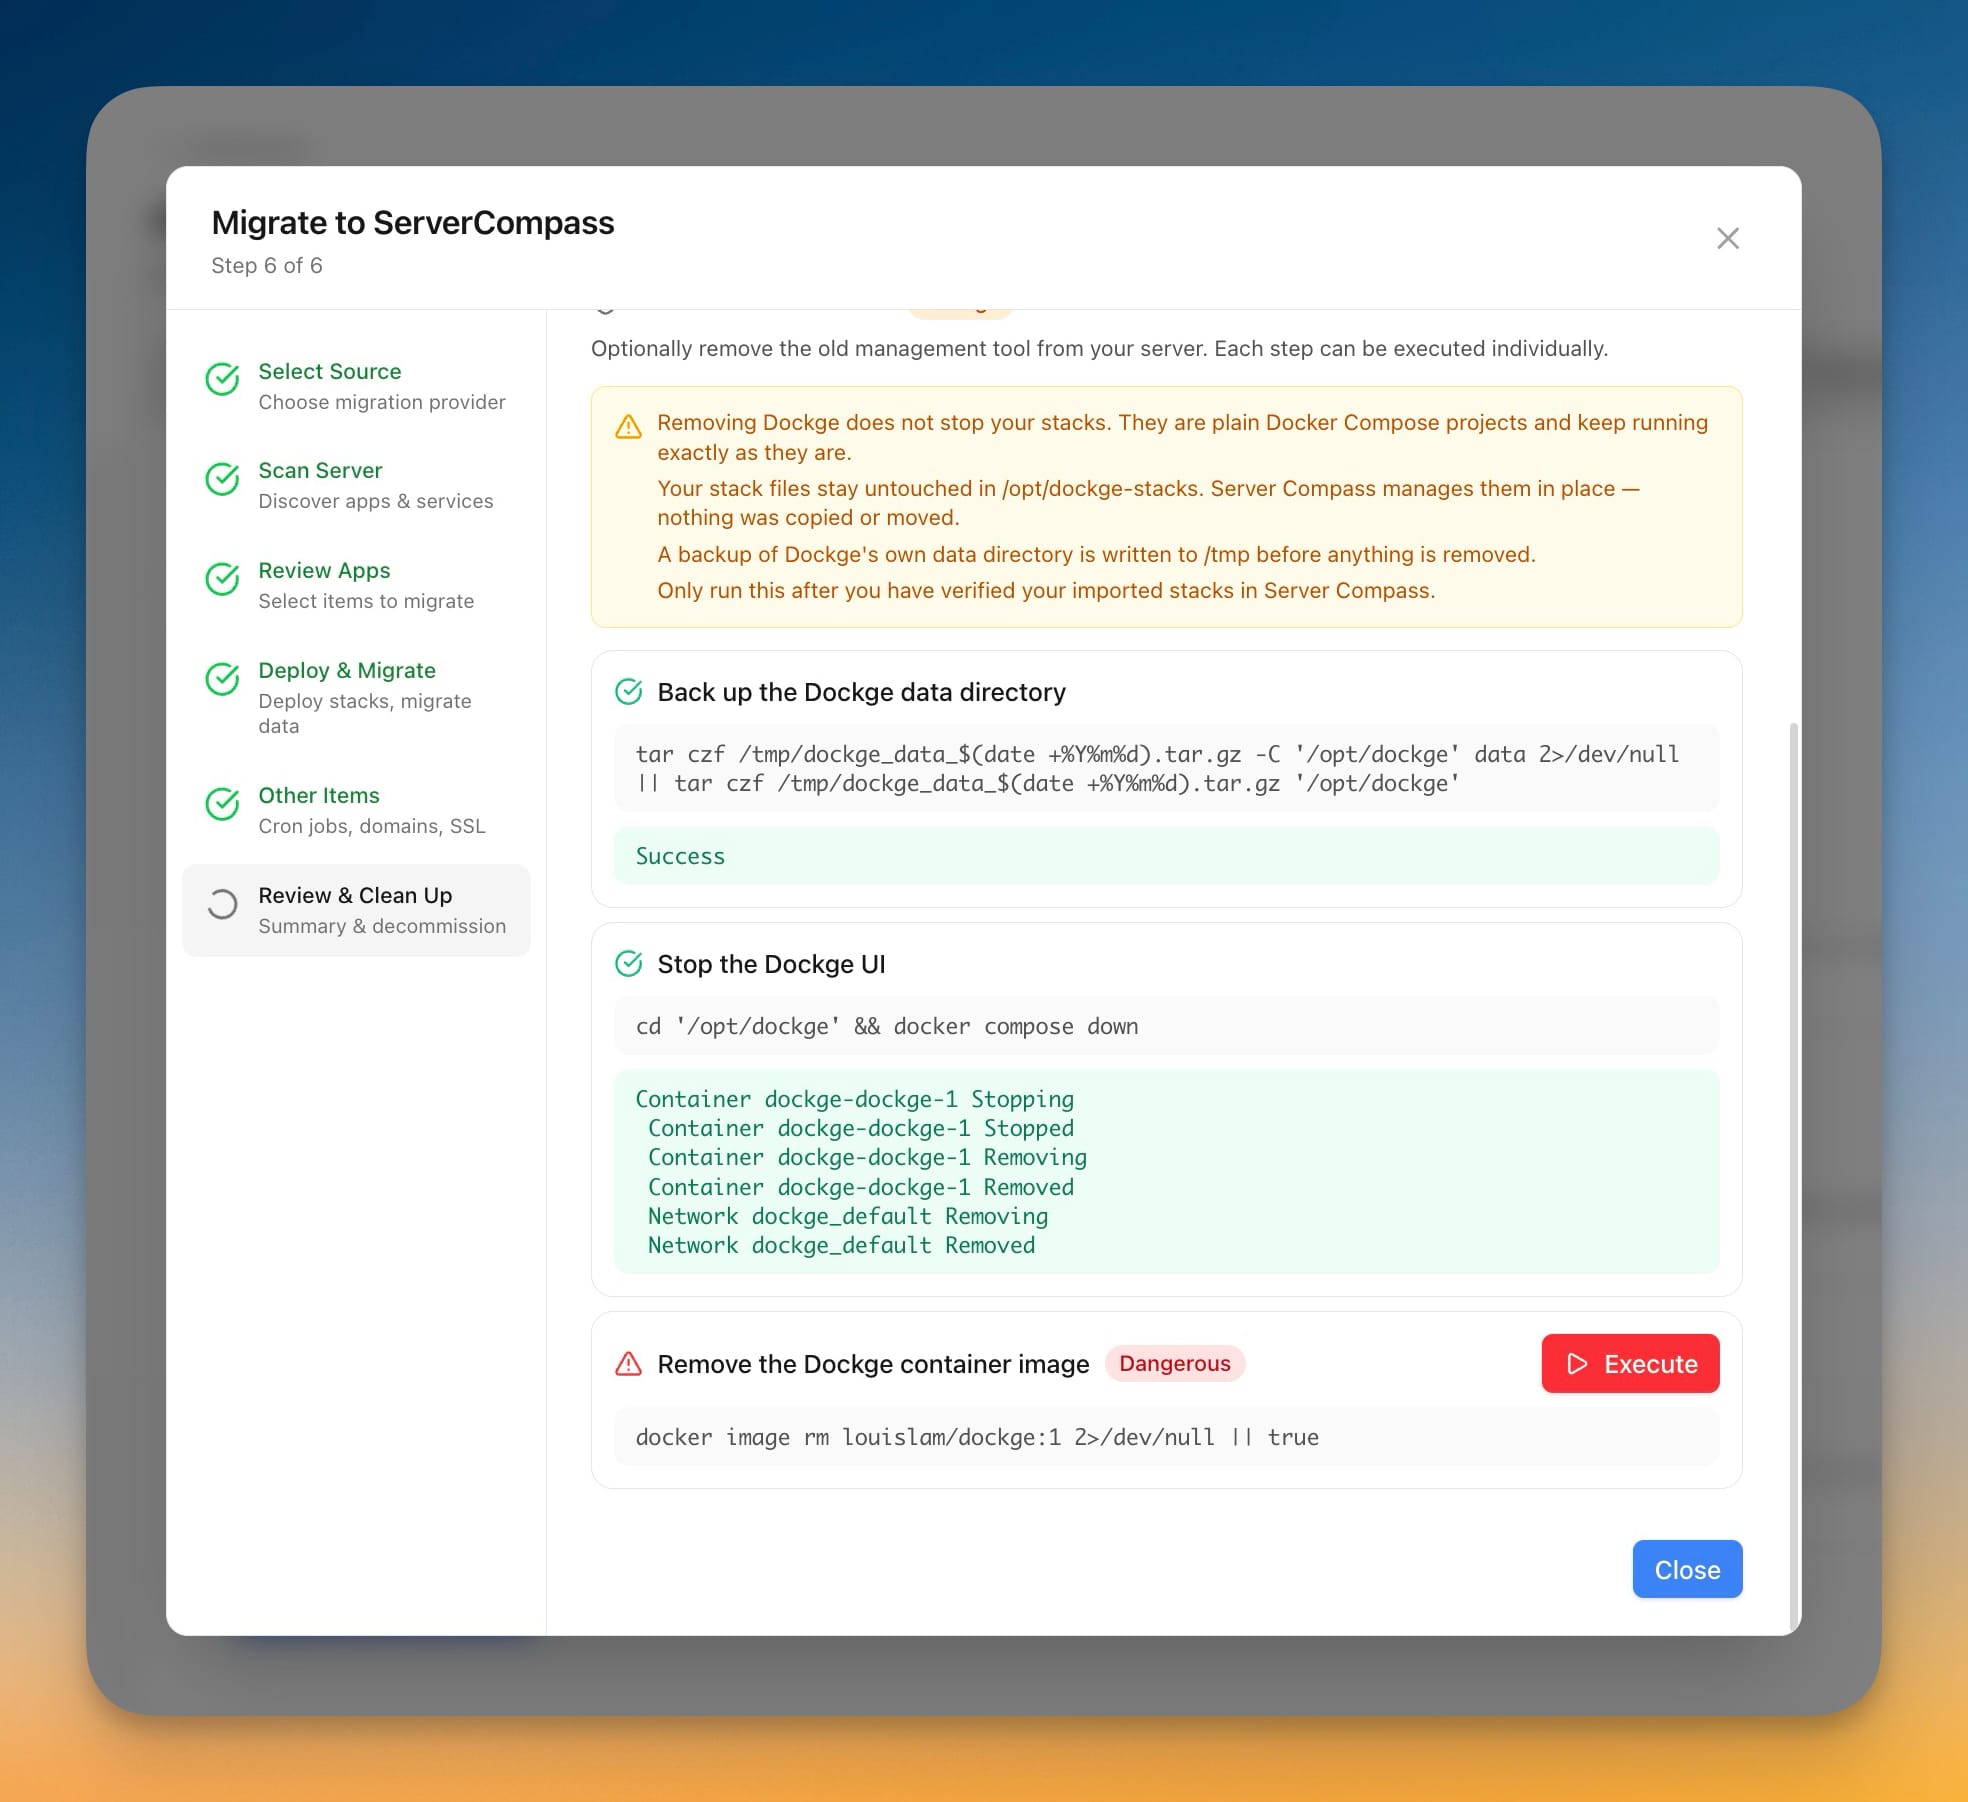This screenshot has width=1968, height=1802.
Task: Click the docker compose down command
Action: [x=1166, y=1026]
